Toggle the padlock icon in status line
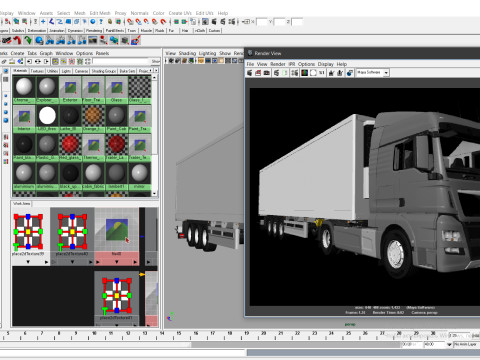Viewport: 480px width, 360px height. 110,22
